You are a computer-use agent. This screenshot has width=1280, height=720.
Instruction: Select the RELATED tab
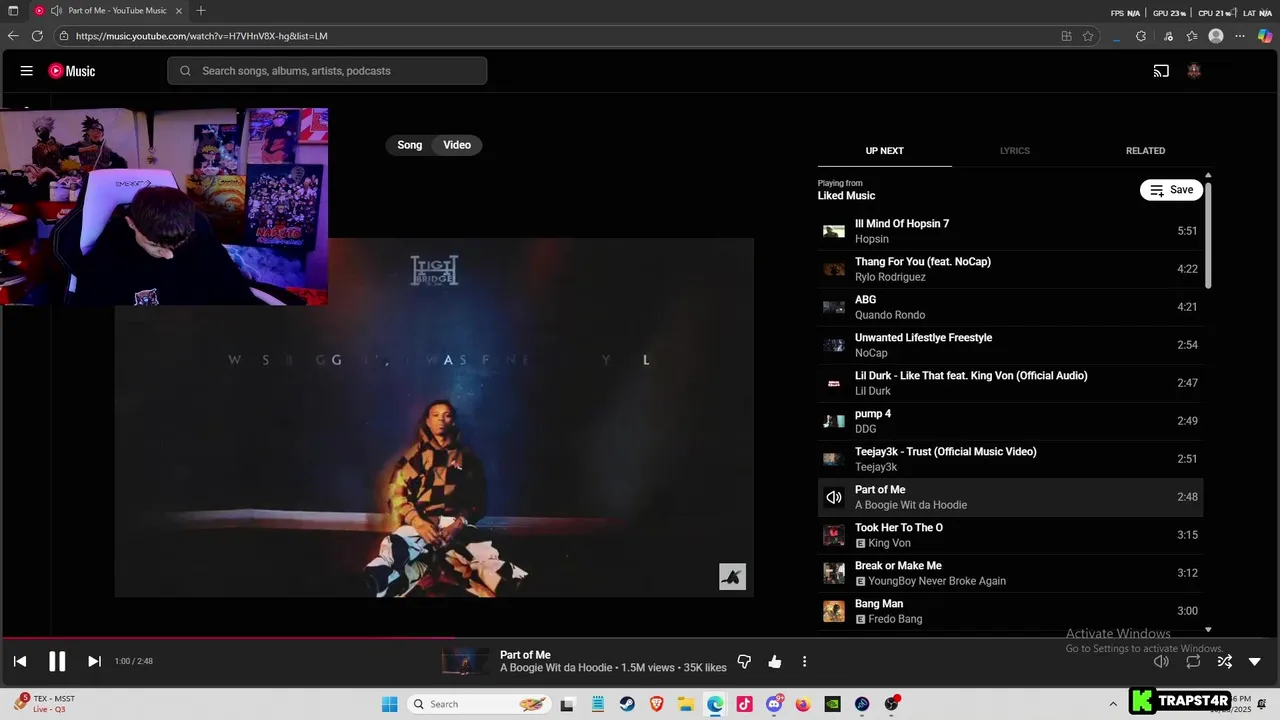click(x=1145, y=151)
